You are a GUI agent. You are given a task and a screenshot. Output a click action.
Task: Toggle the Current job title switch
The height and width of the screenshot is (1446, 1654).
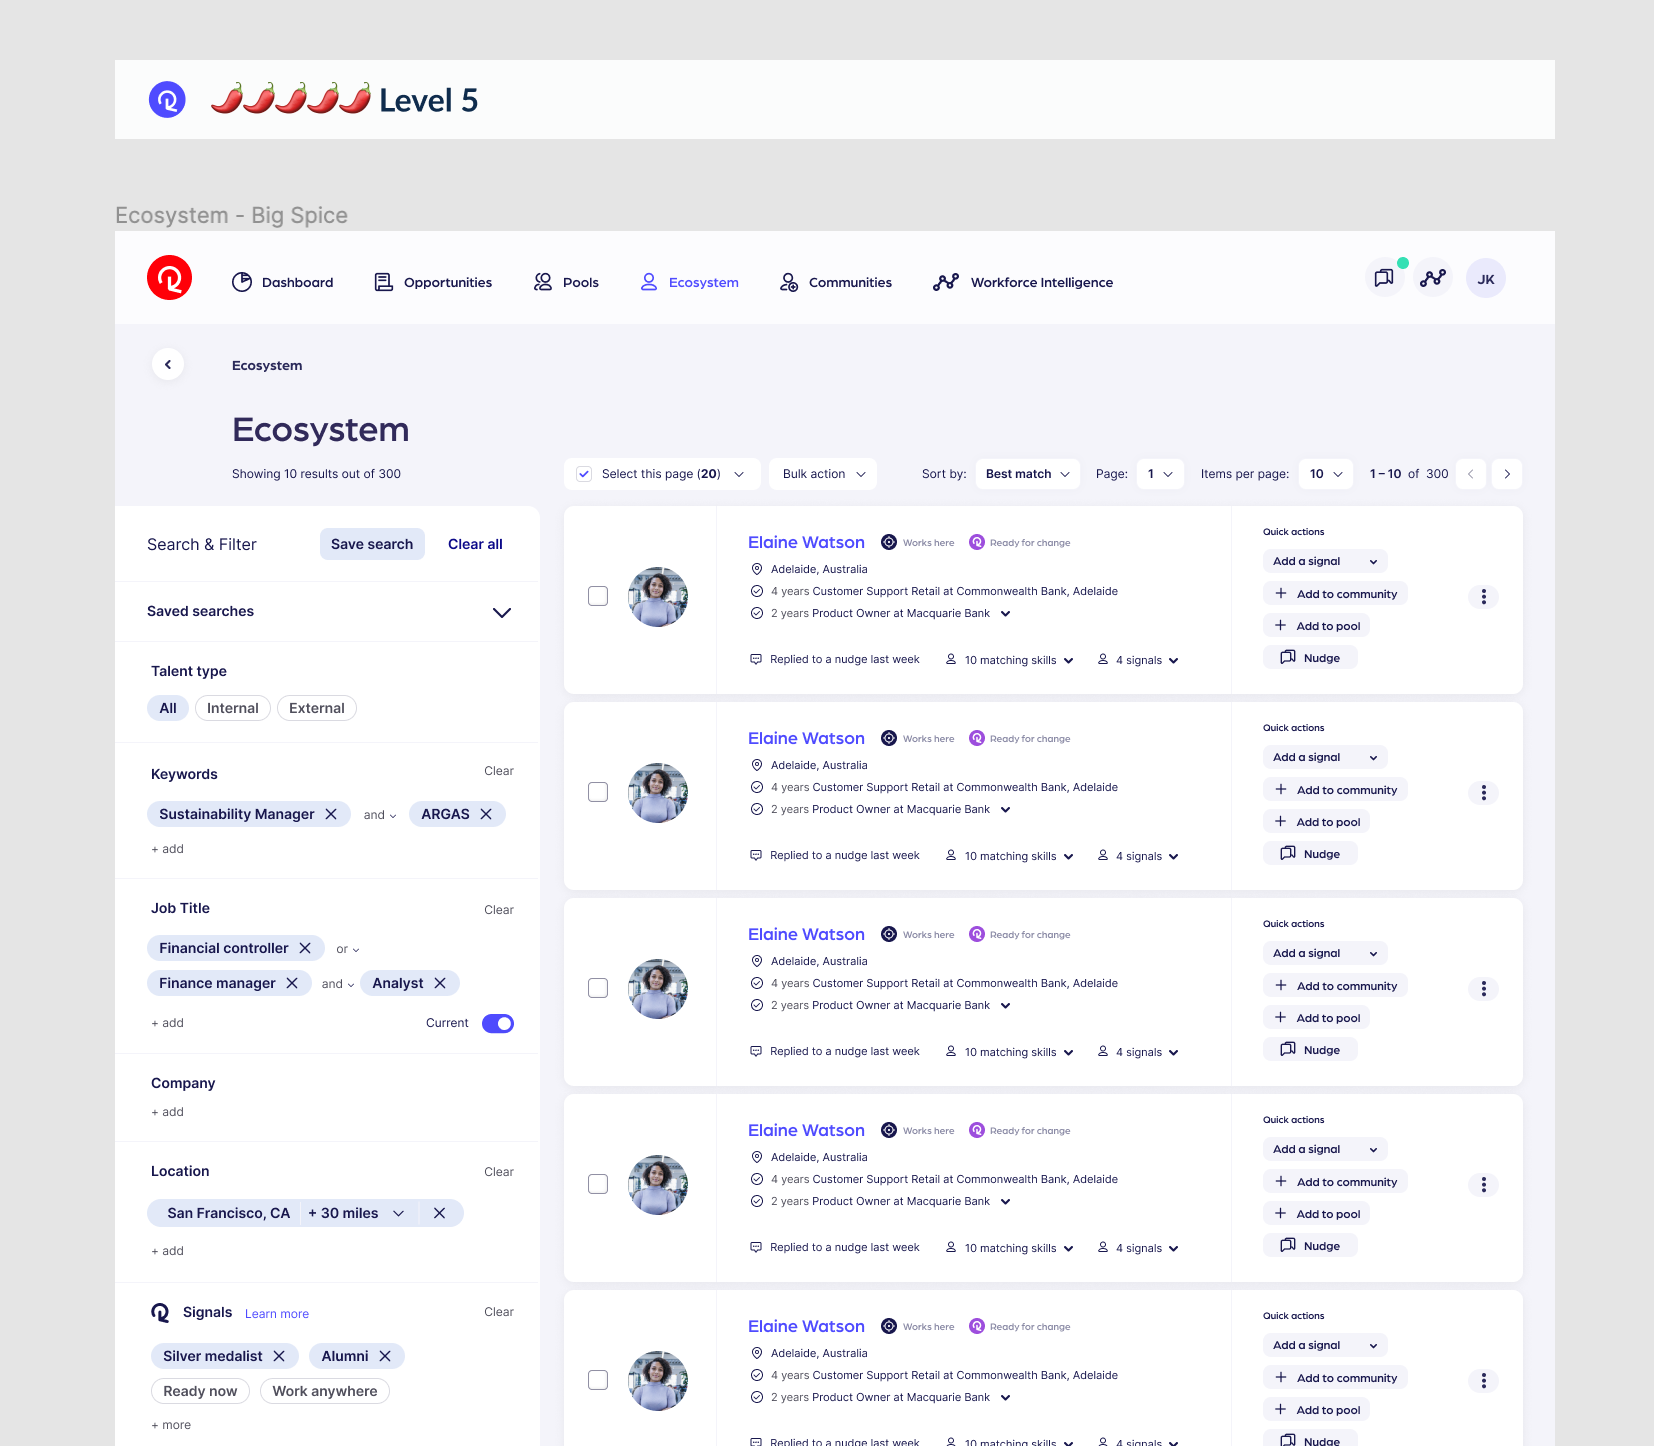point(498,1023)
